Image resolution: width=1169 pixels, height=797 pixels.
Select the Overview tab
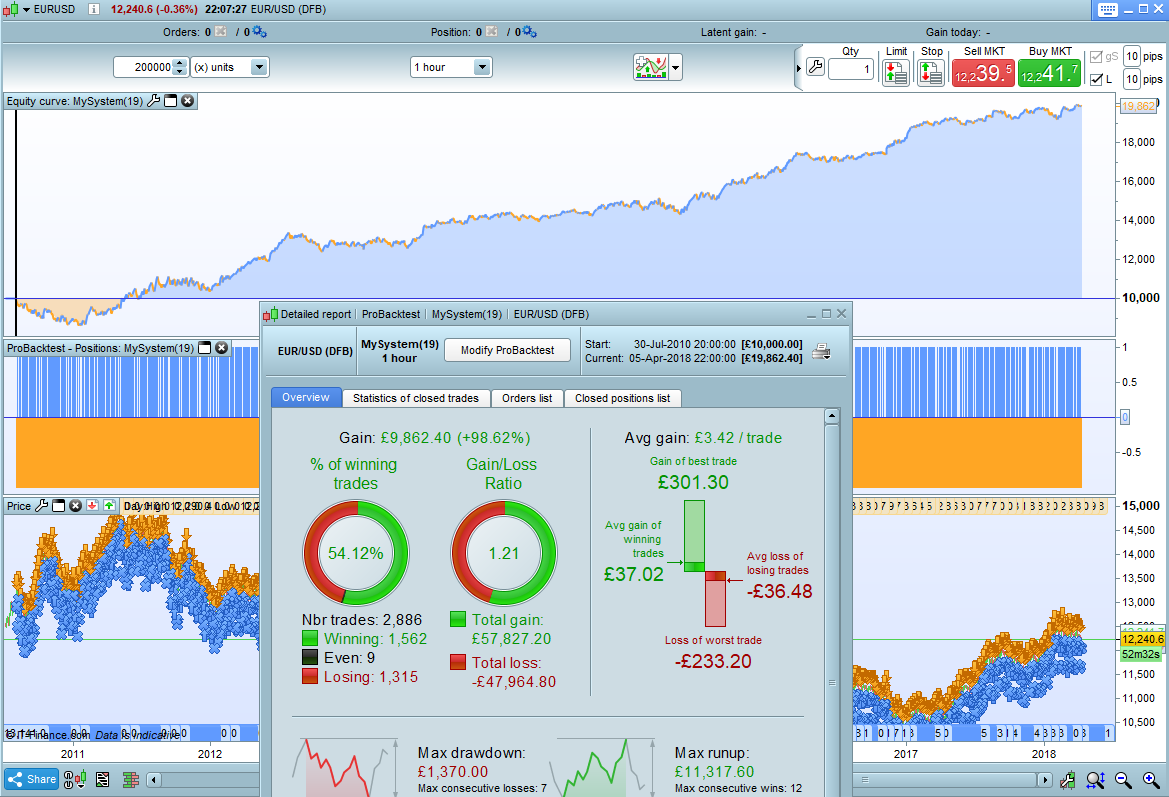(306, 397)
